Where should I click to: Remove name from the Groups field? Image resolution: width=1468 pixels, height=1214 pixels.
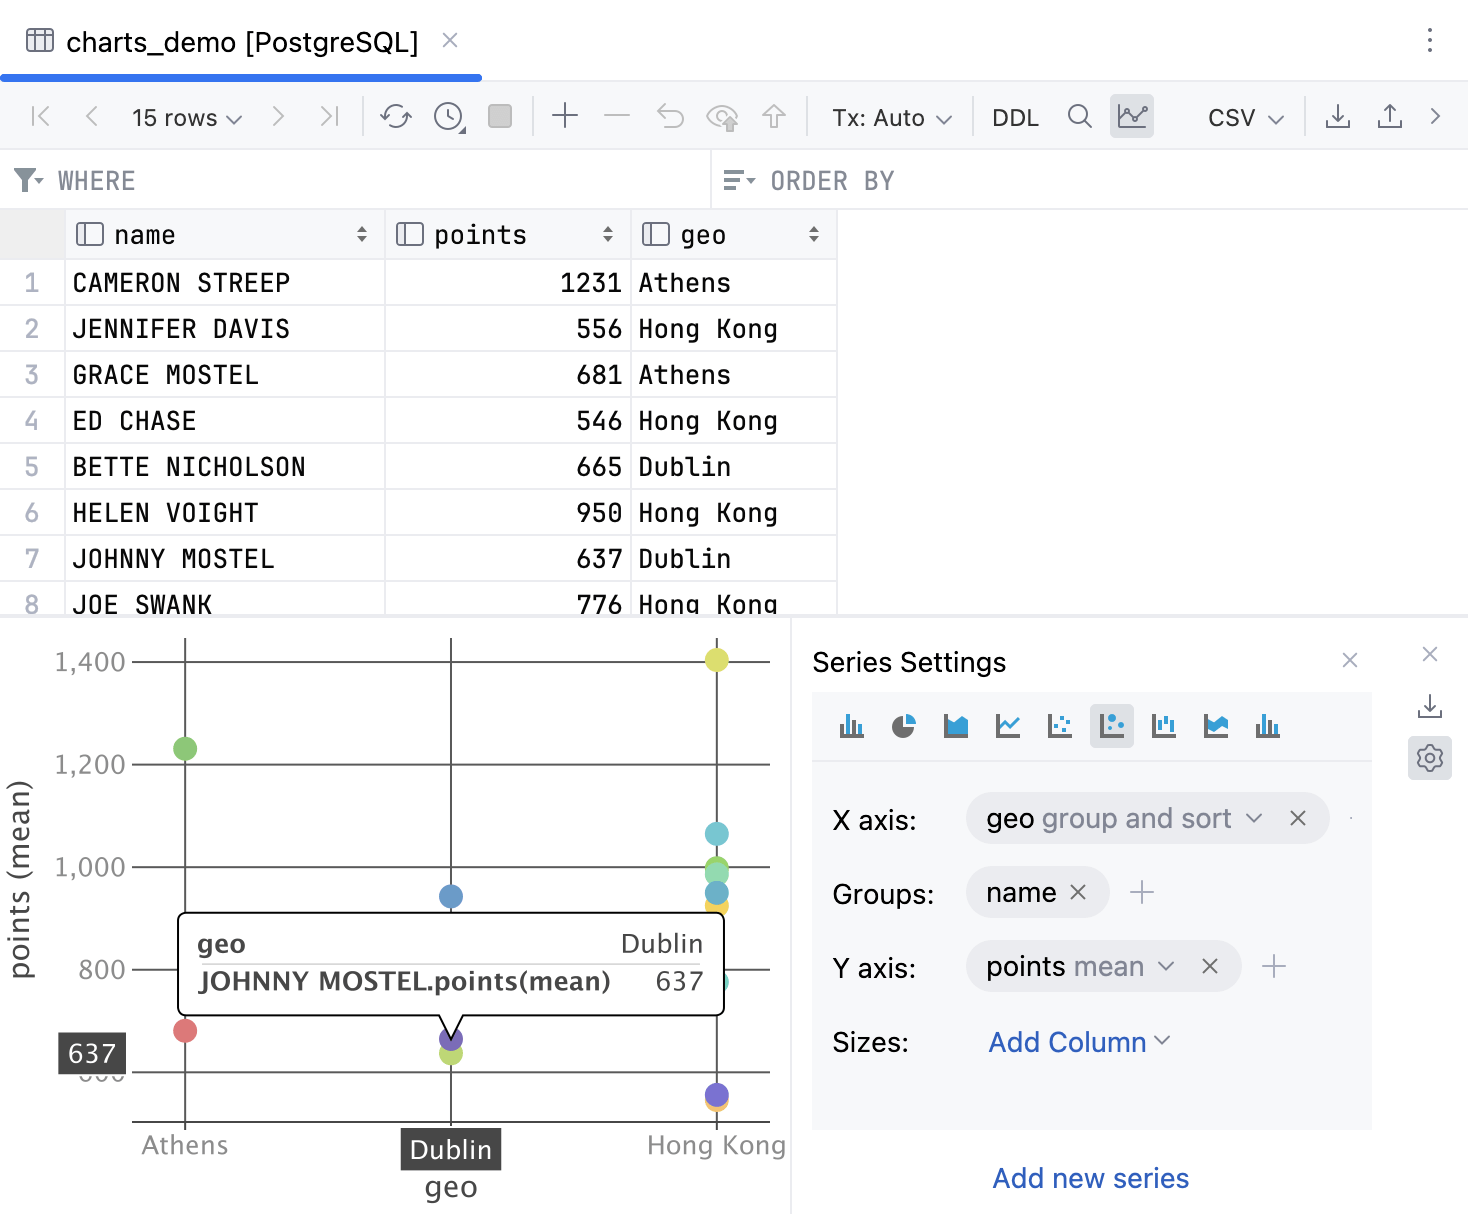point(1078,892)
